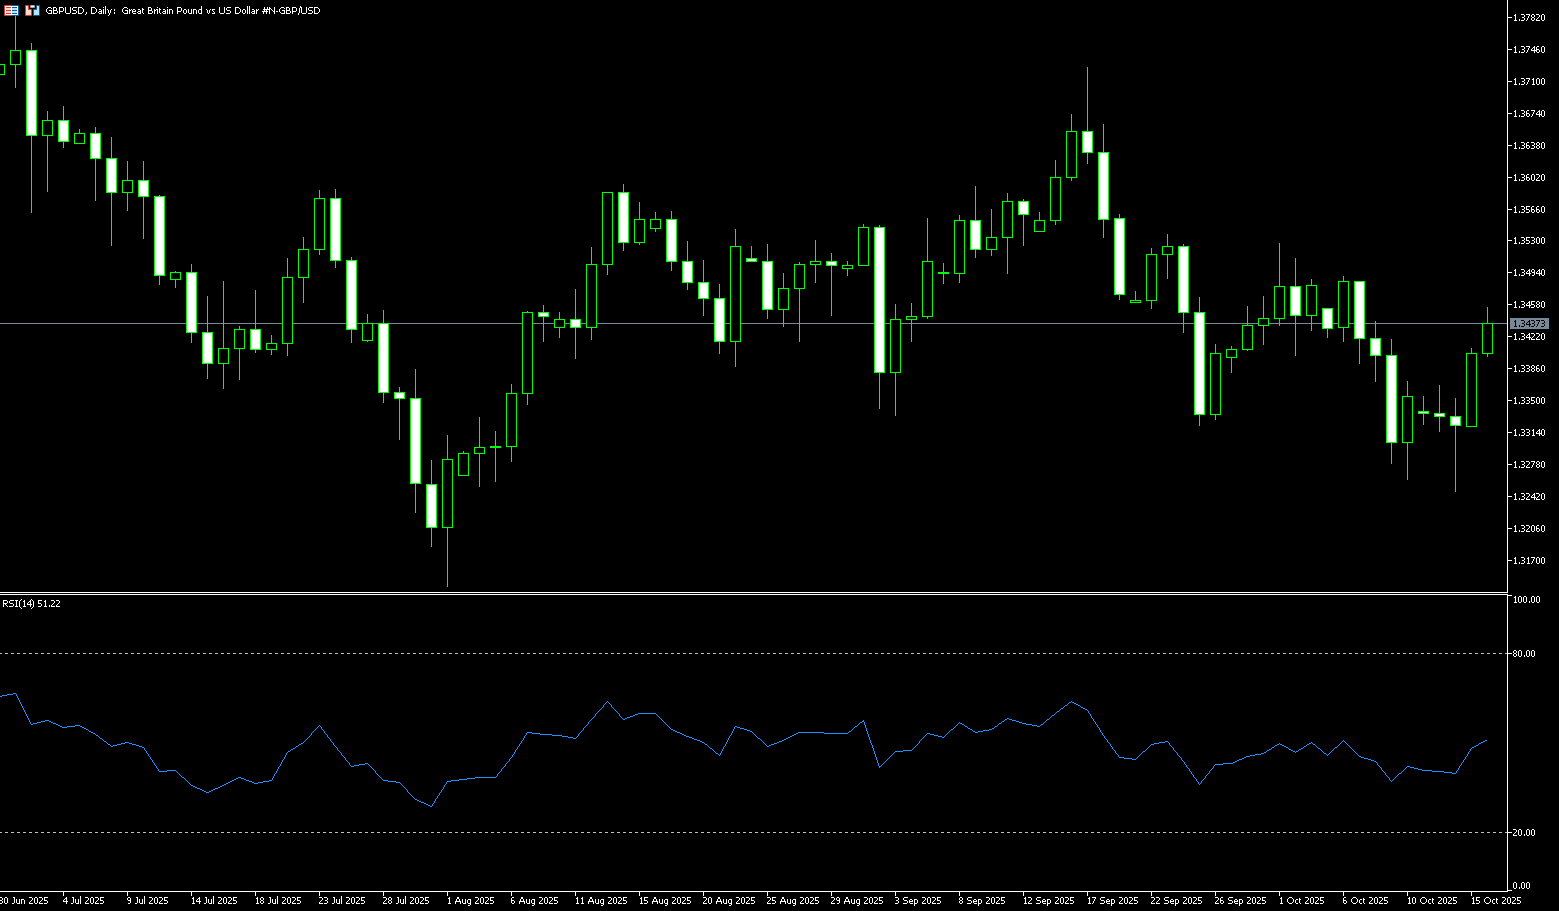Click the RSI line's latest point

tap(1487, 741)
